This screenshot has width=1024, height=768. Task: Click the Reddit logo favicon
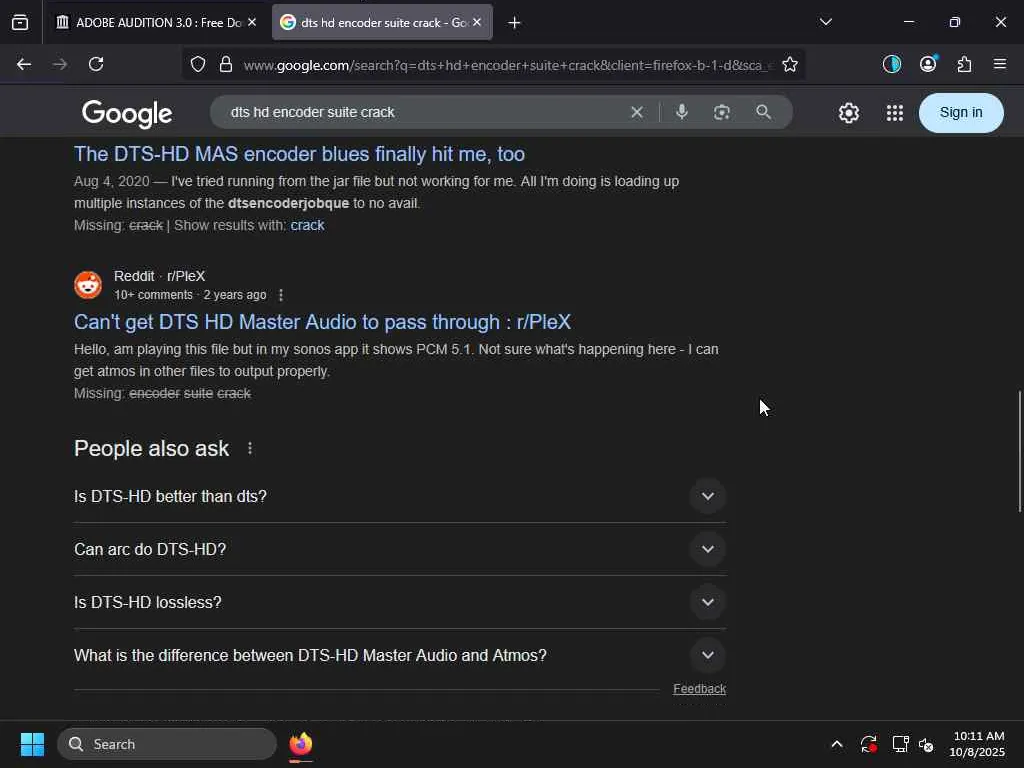click(88, 285)
